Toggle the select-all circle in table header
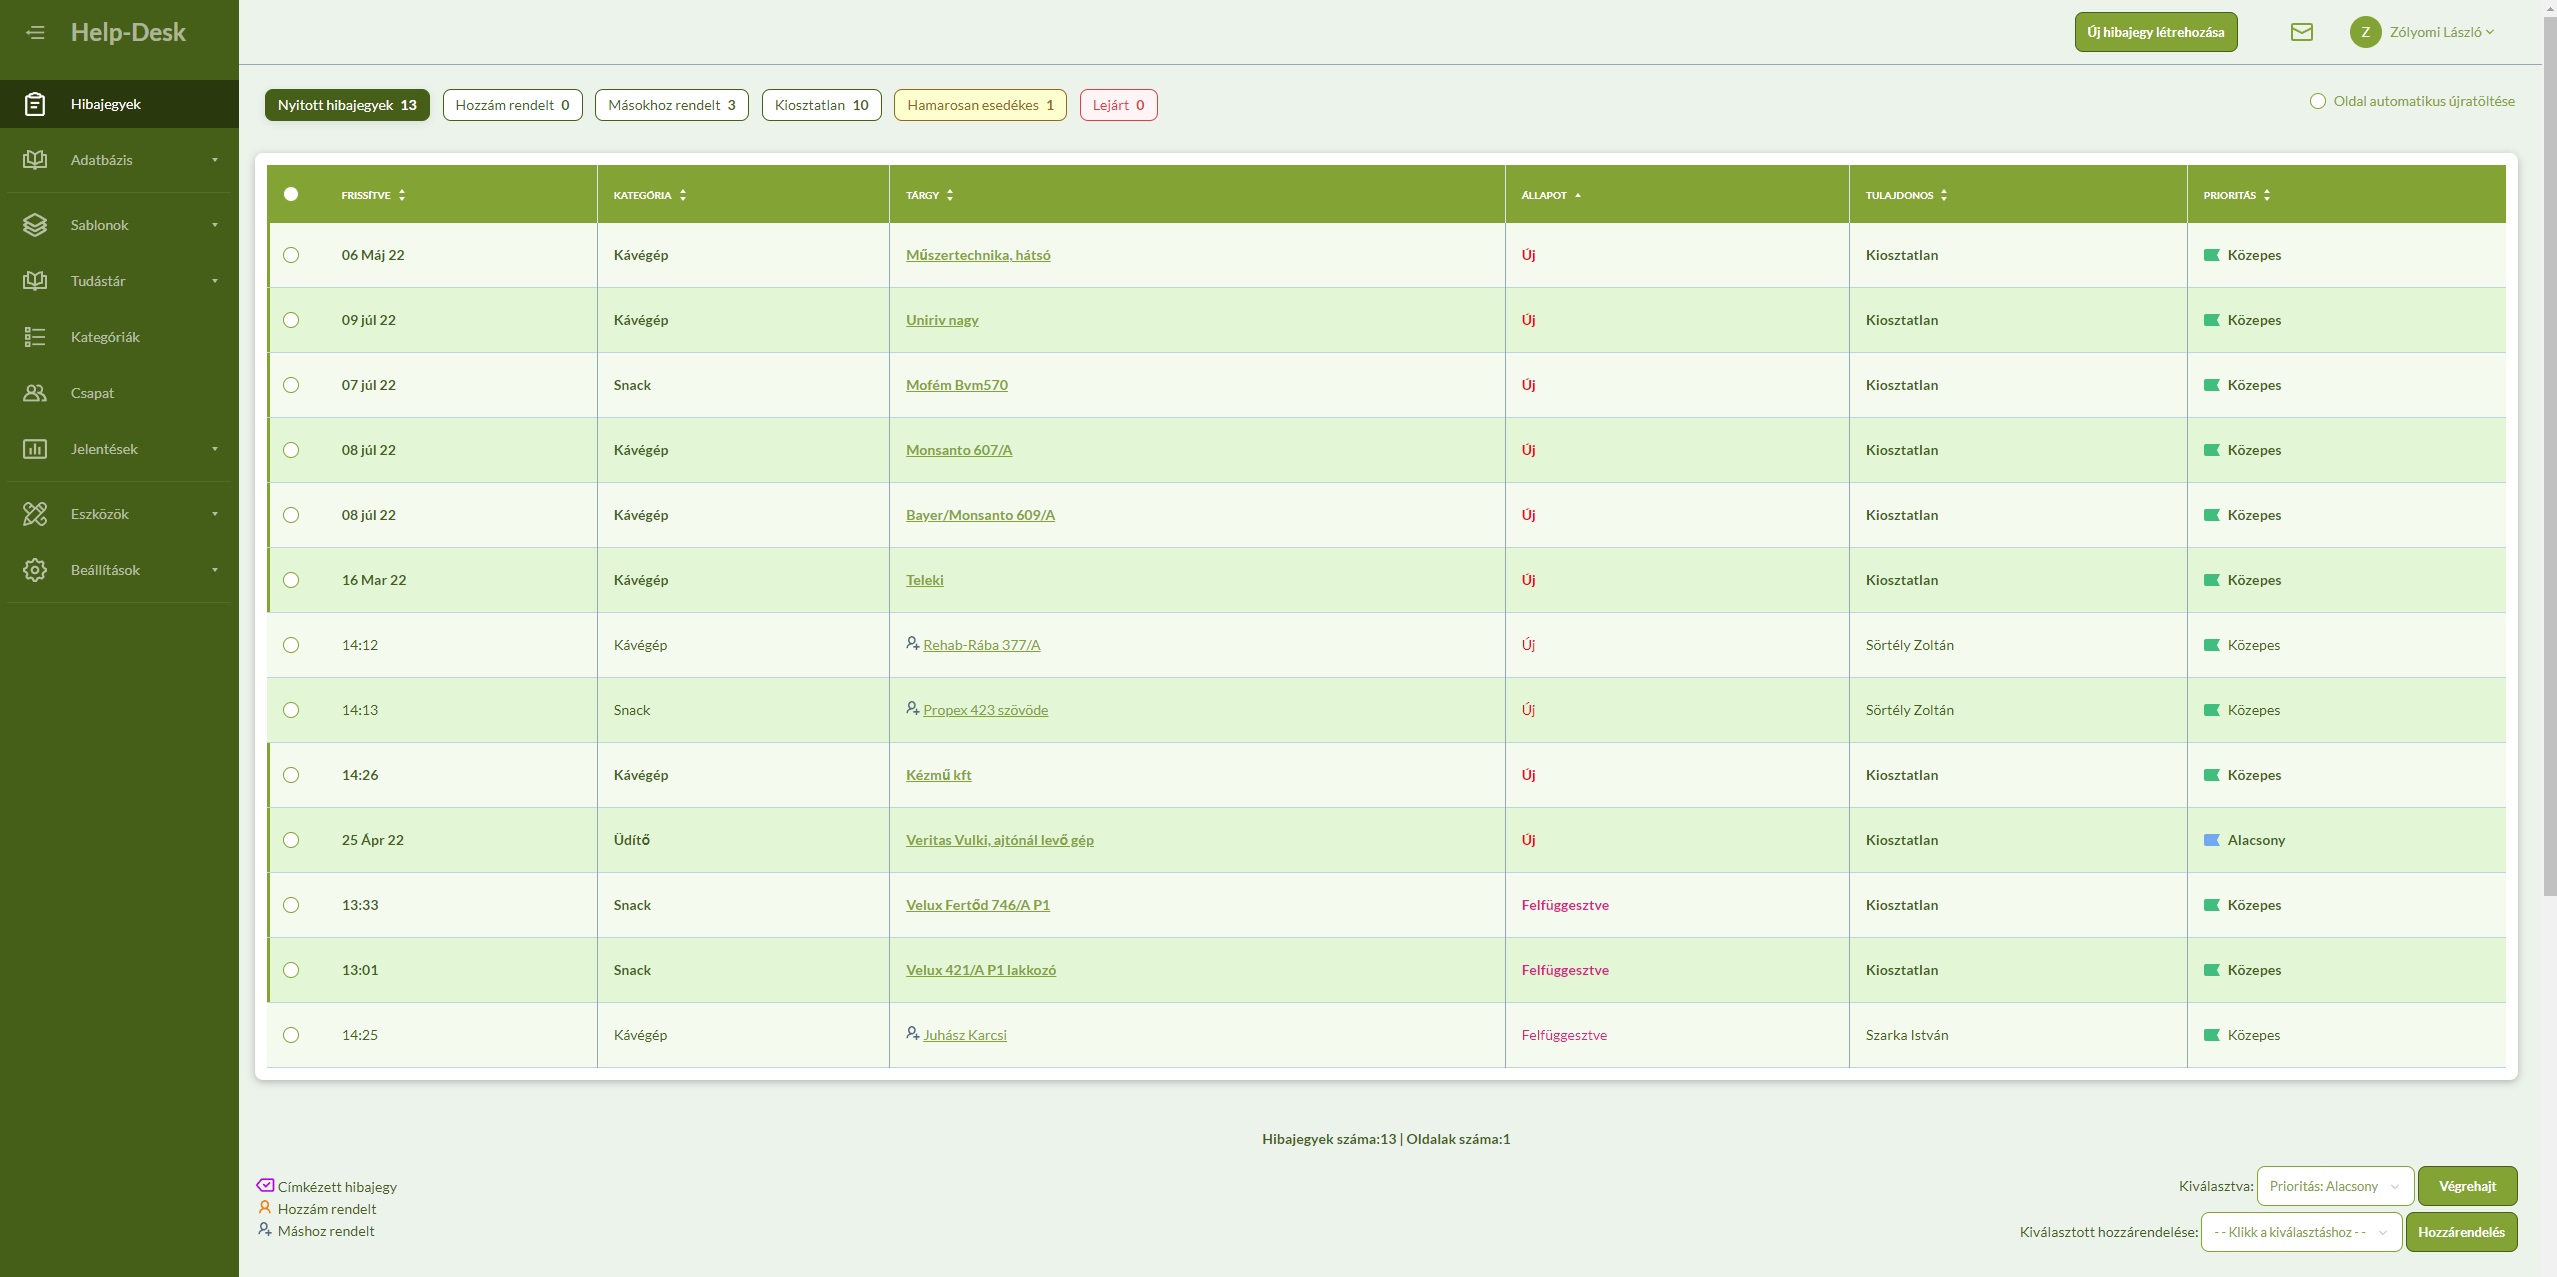Screen dimensions: 2557x1277 291,194
